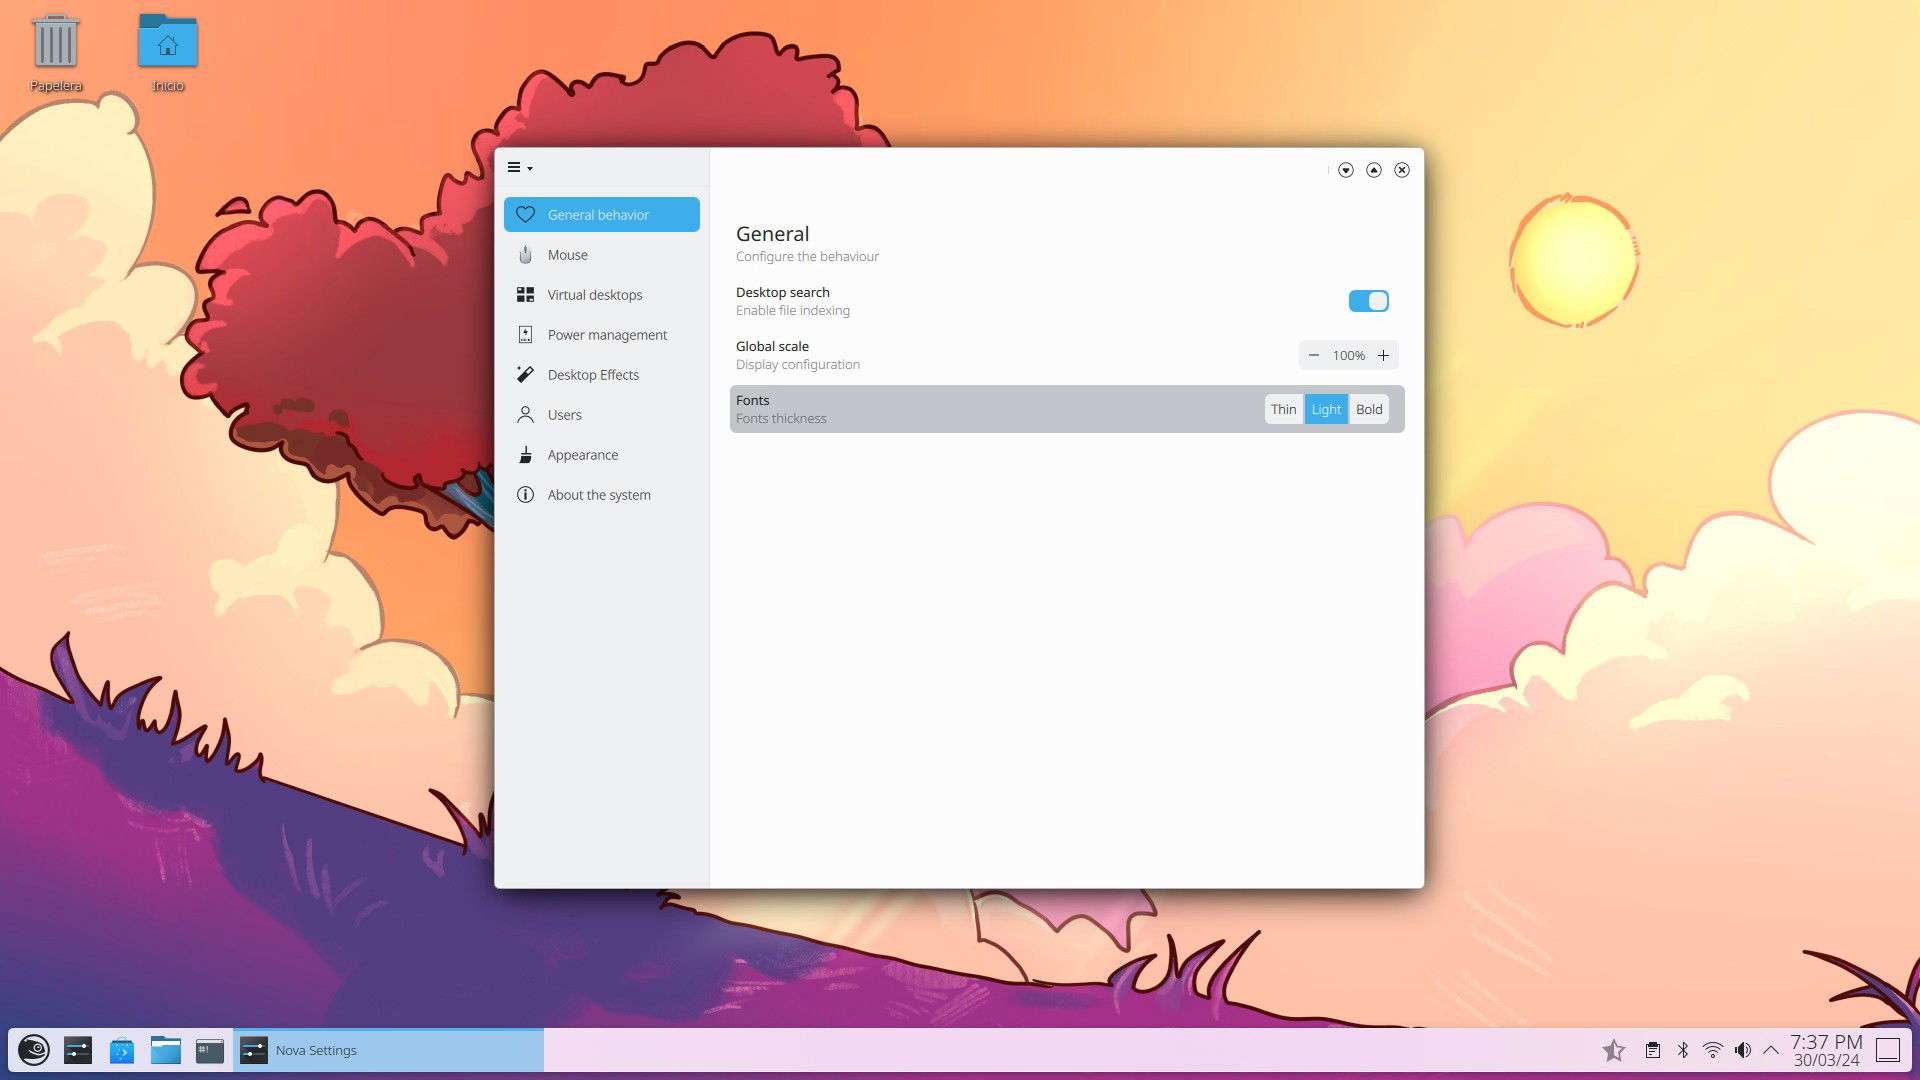
Task: Launch the terminal from the taskbar
Action: [x=209, y=1050]
